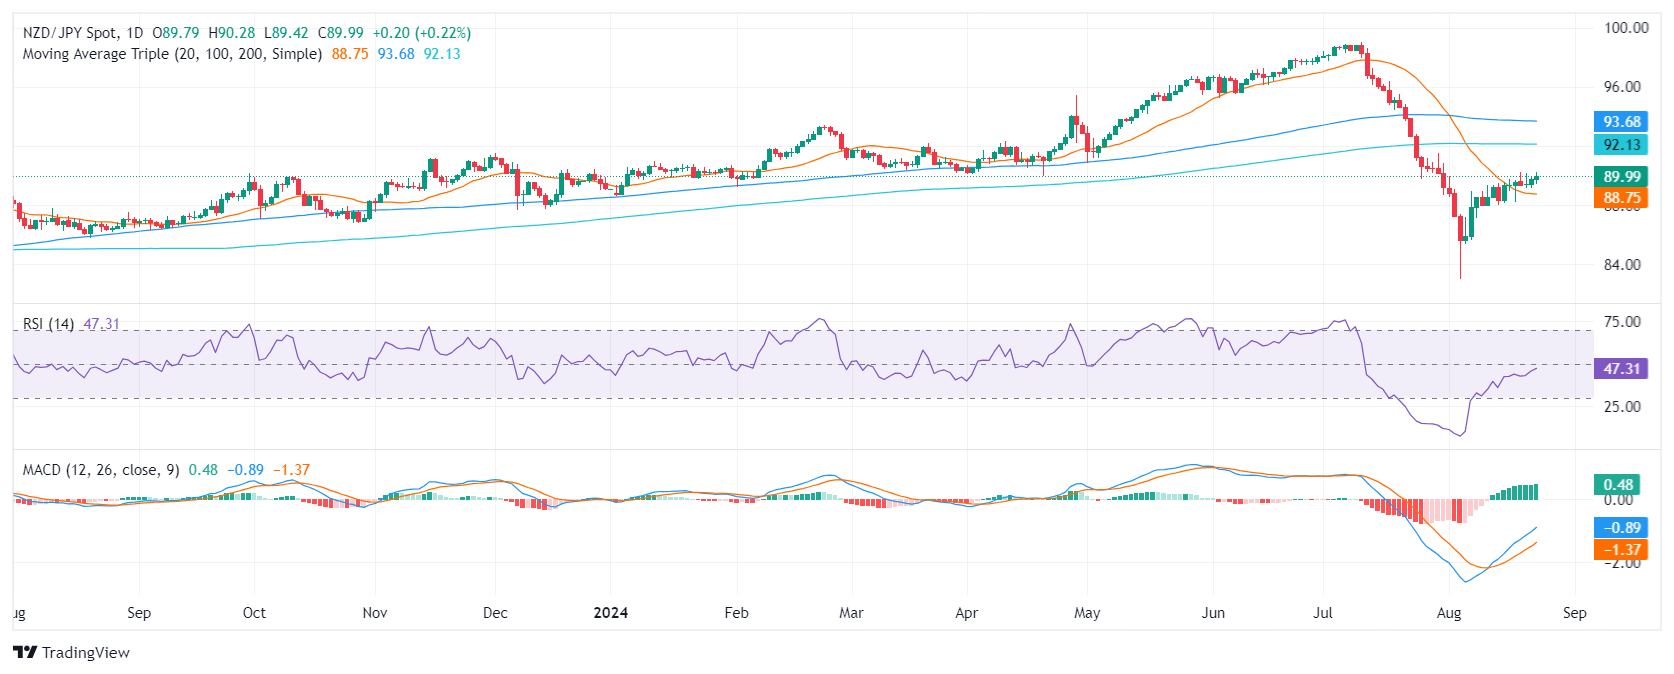The width and height of the screenshot is (1674, 674).
Task: Click the 2024 year marker on time axis
Action: point(610,613)
